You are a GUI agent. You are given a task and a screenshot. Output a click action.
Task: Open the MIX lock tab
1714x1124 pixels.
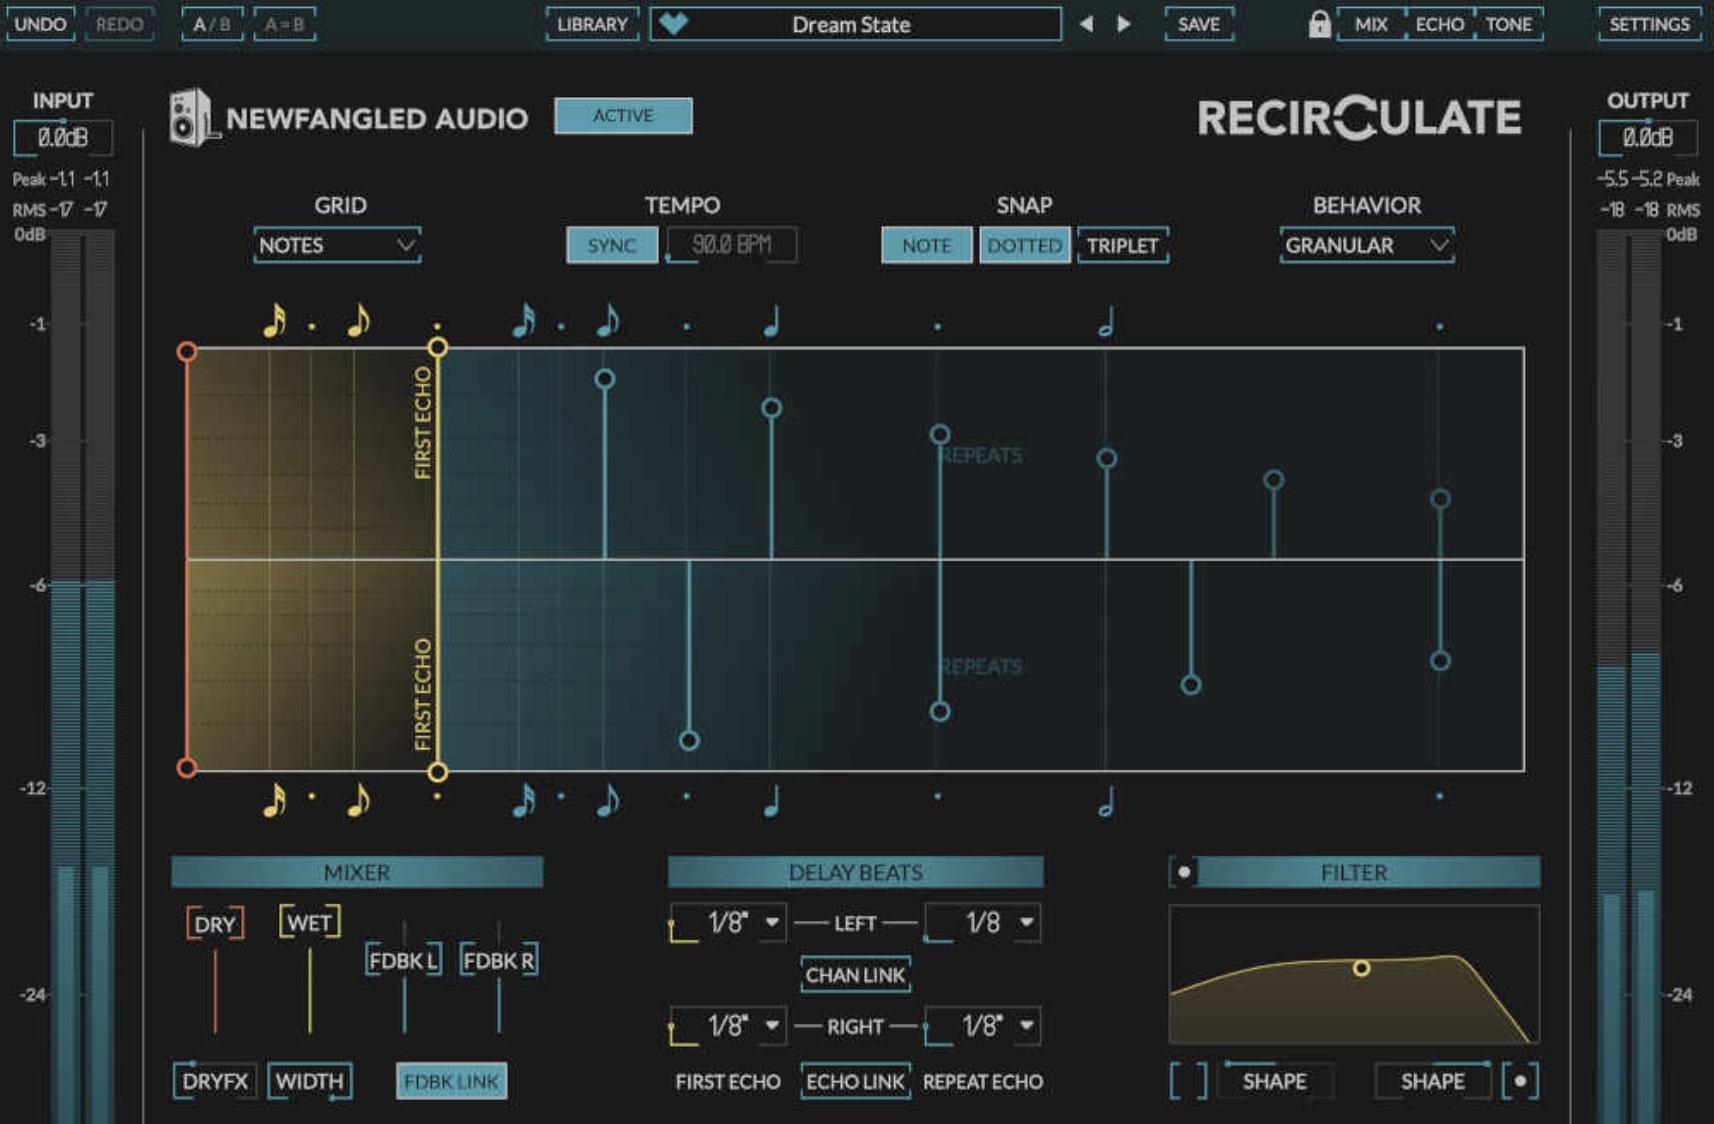1370,24
